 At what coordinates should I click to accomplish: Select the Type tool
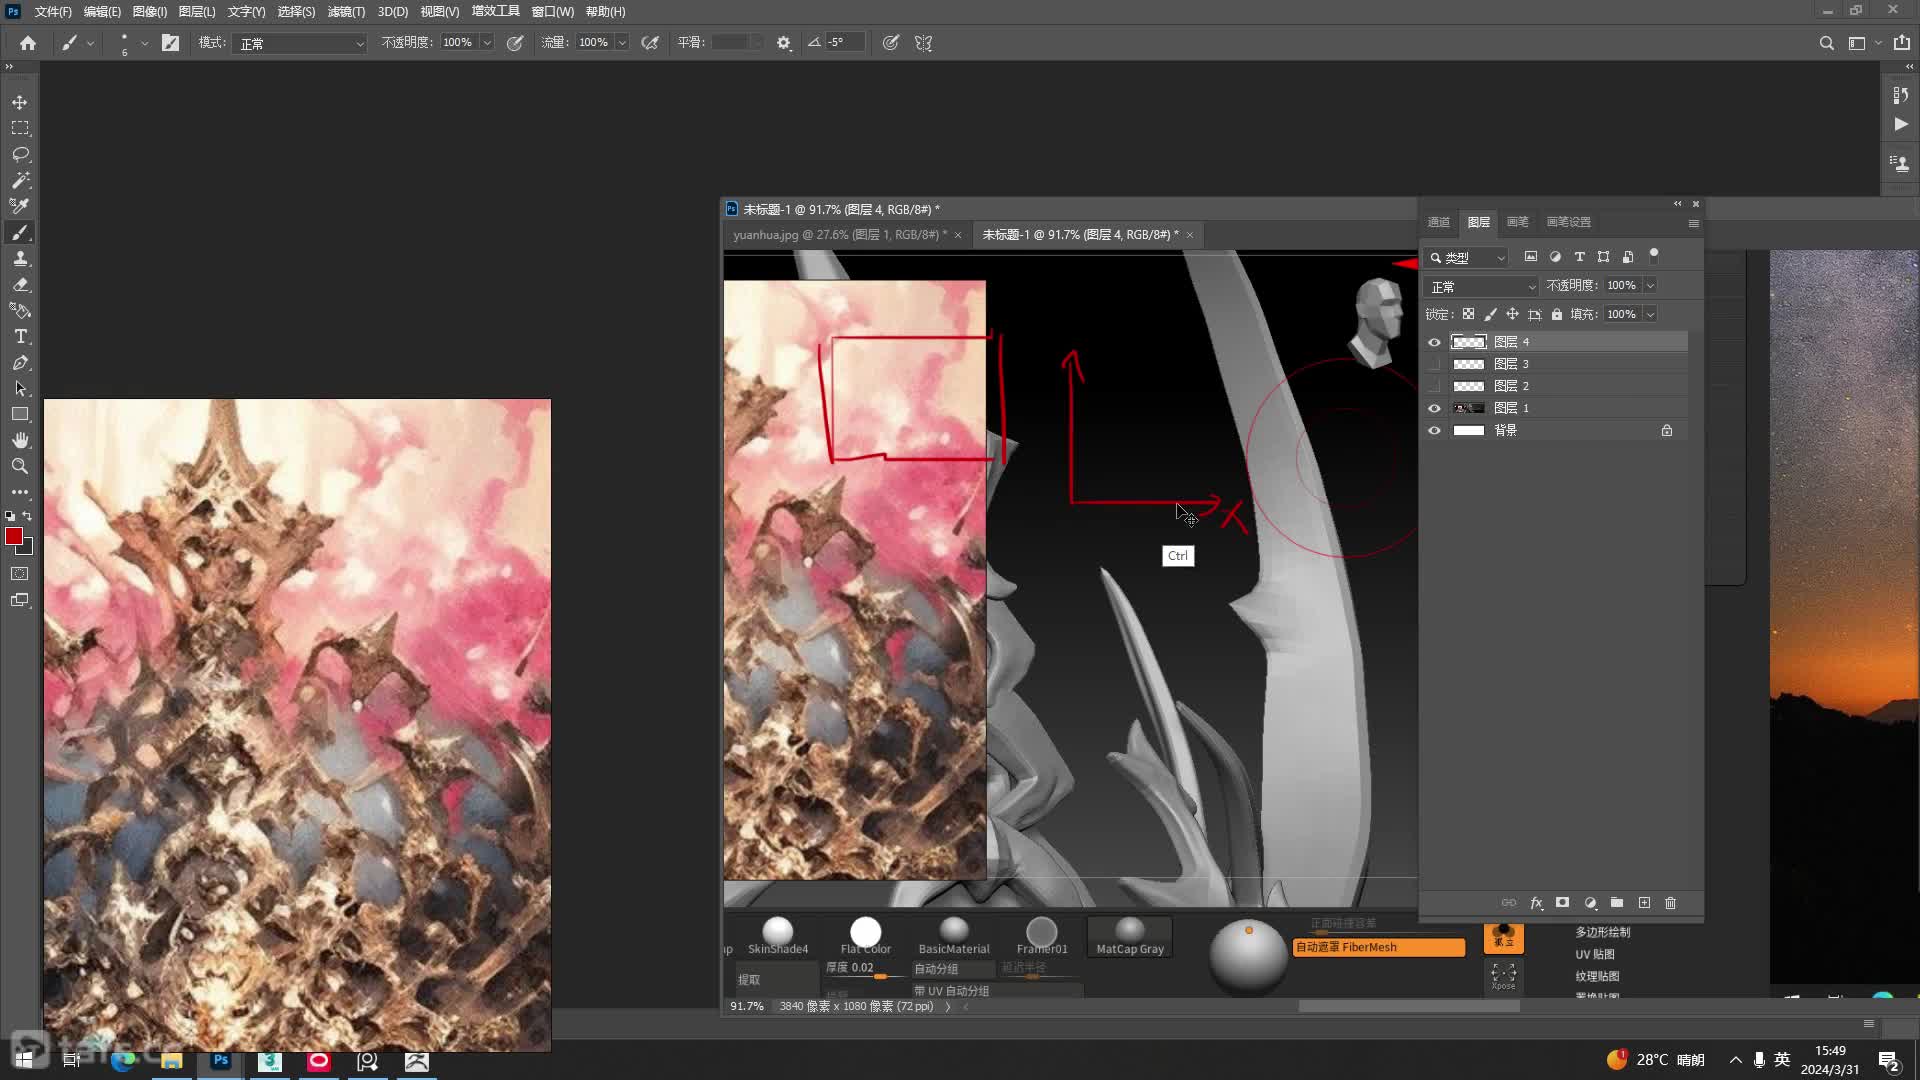click(x=20, y=336)
